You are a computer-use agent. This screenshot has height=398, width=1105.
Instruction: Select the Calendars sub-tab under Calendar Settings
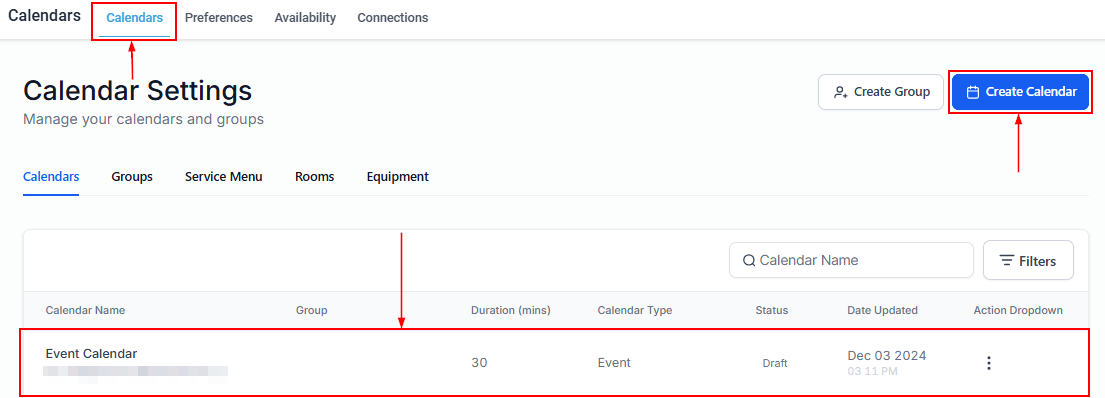tap(51, 177)
